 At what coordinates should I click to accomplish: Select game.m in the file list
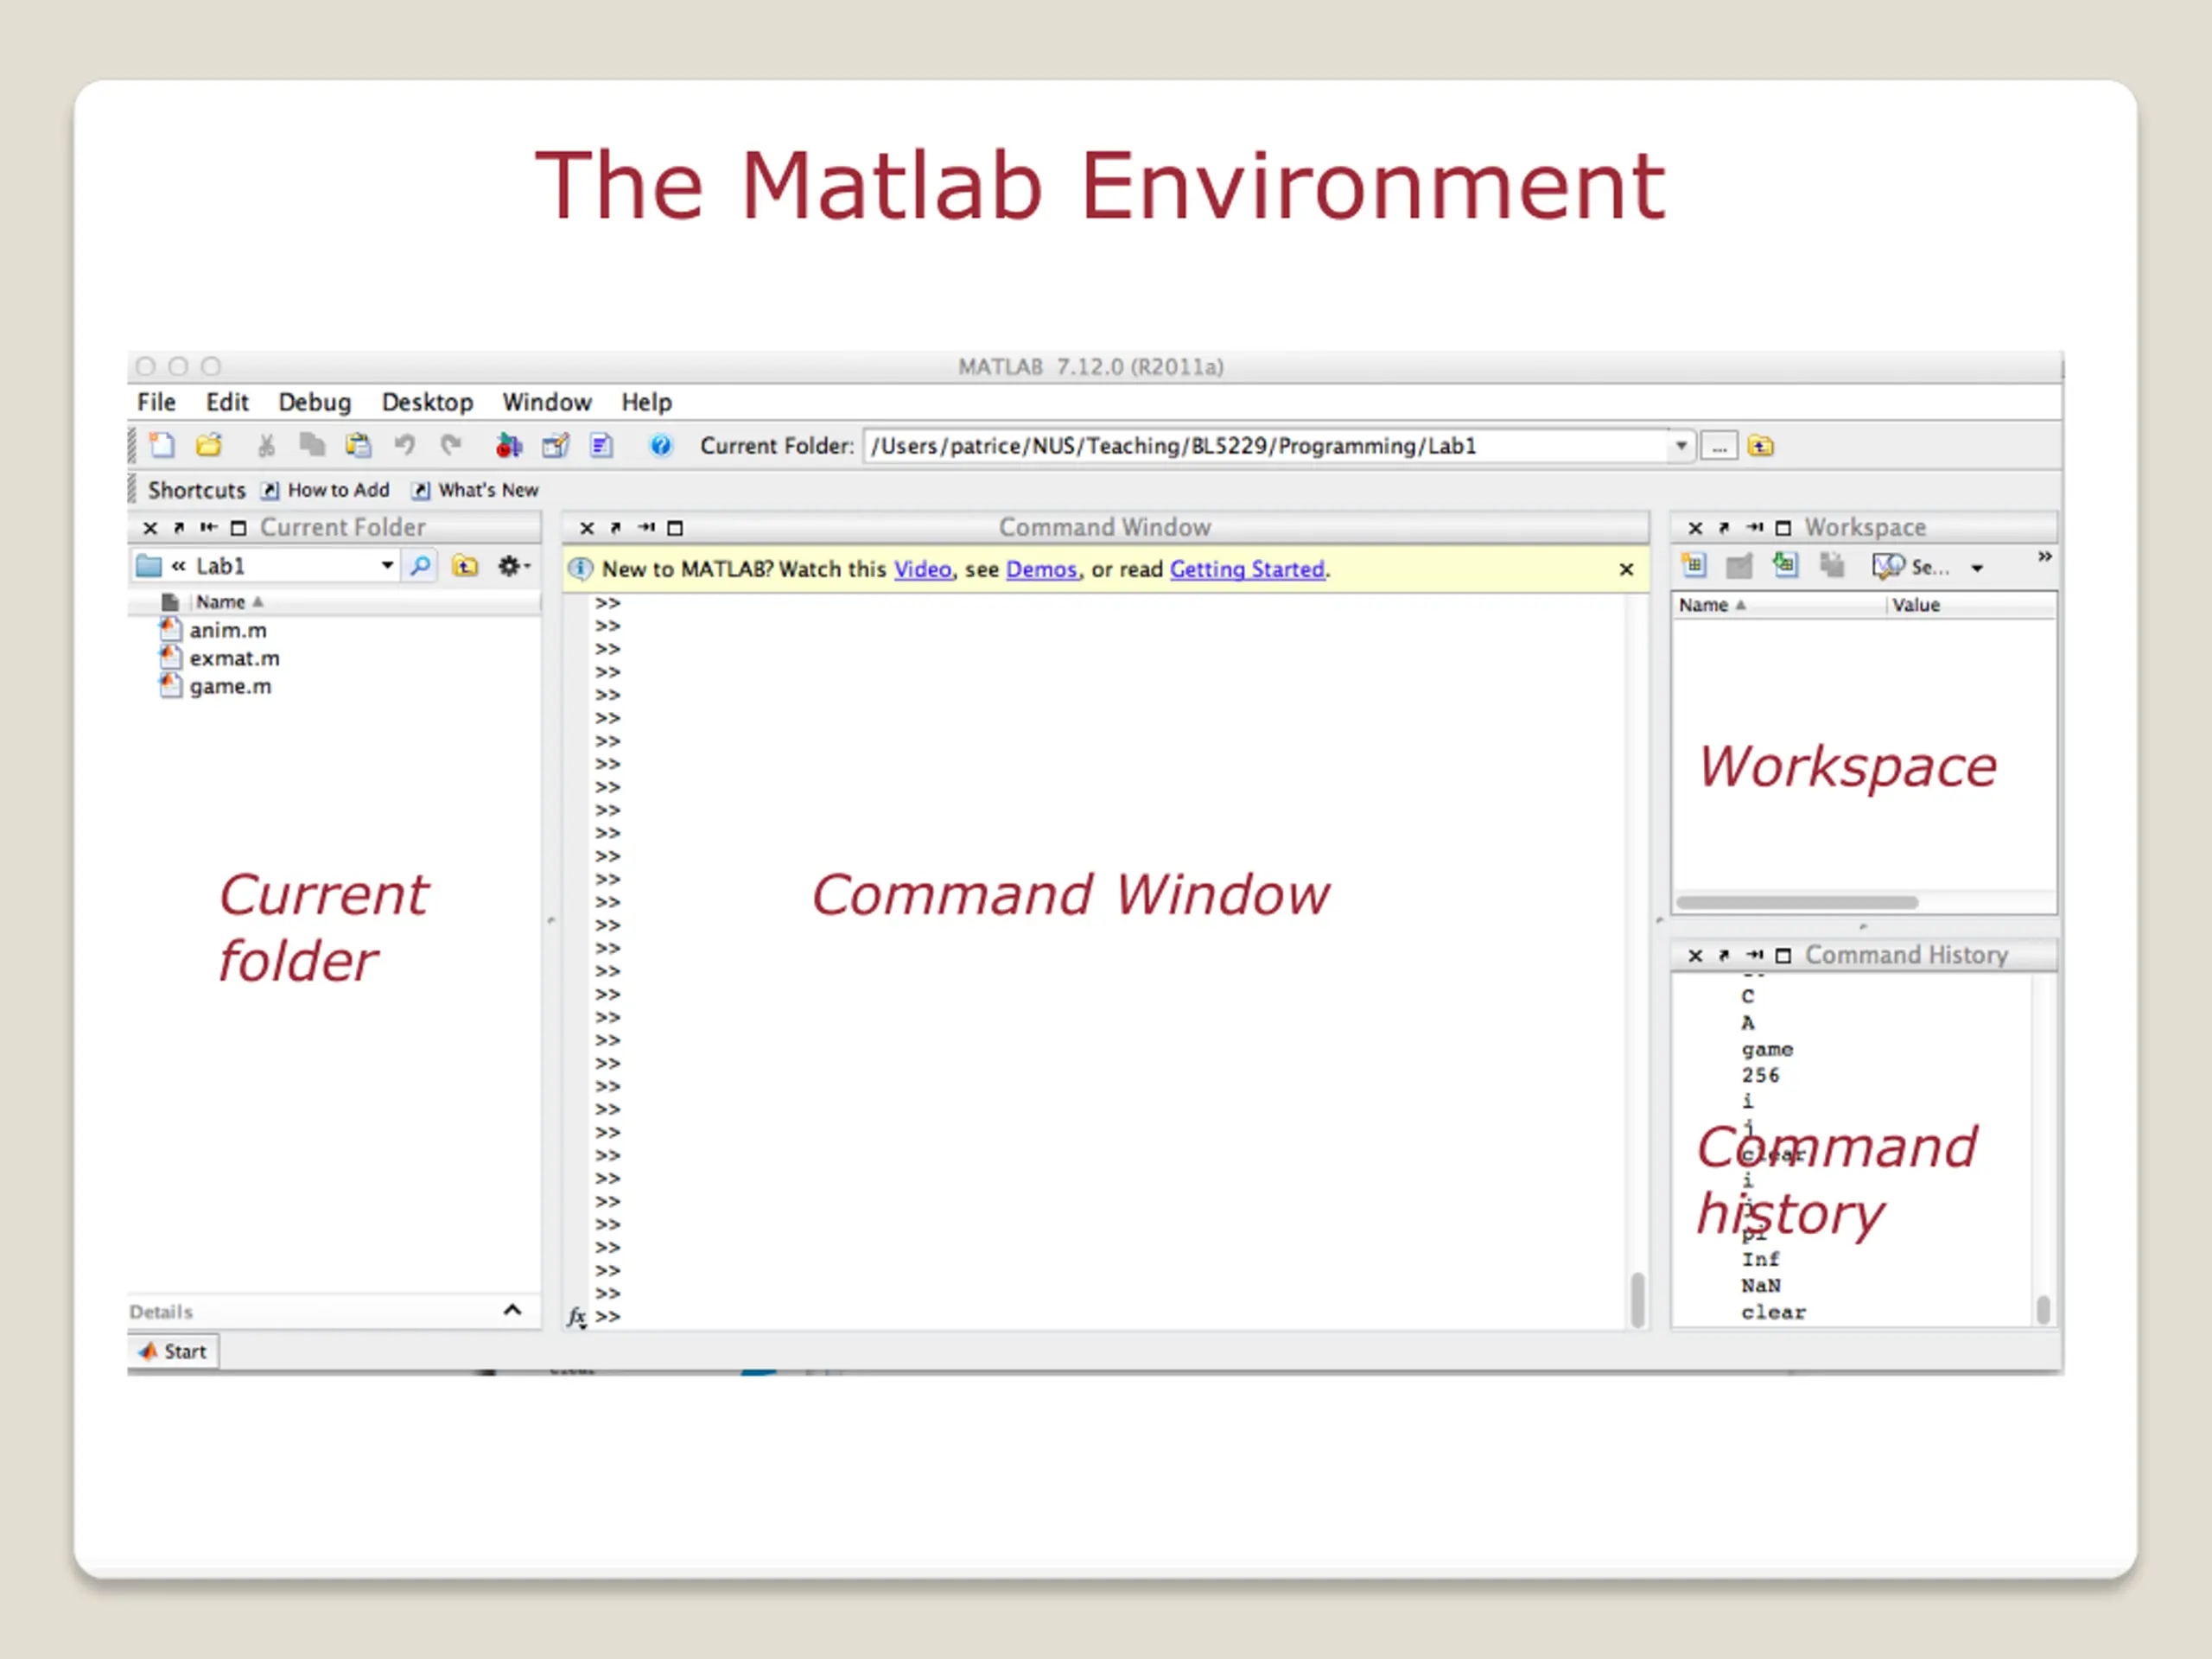(215, 686)
